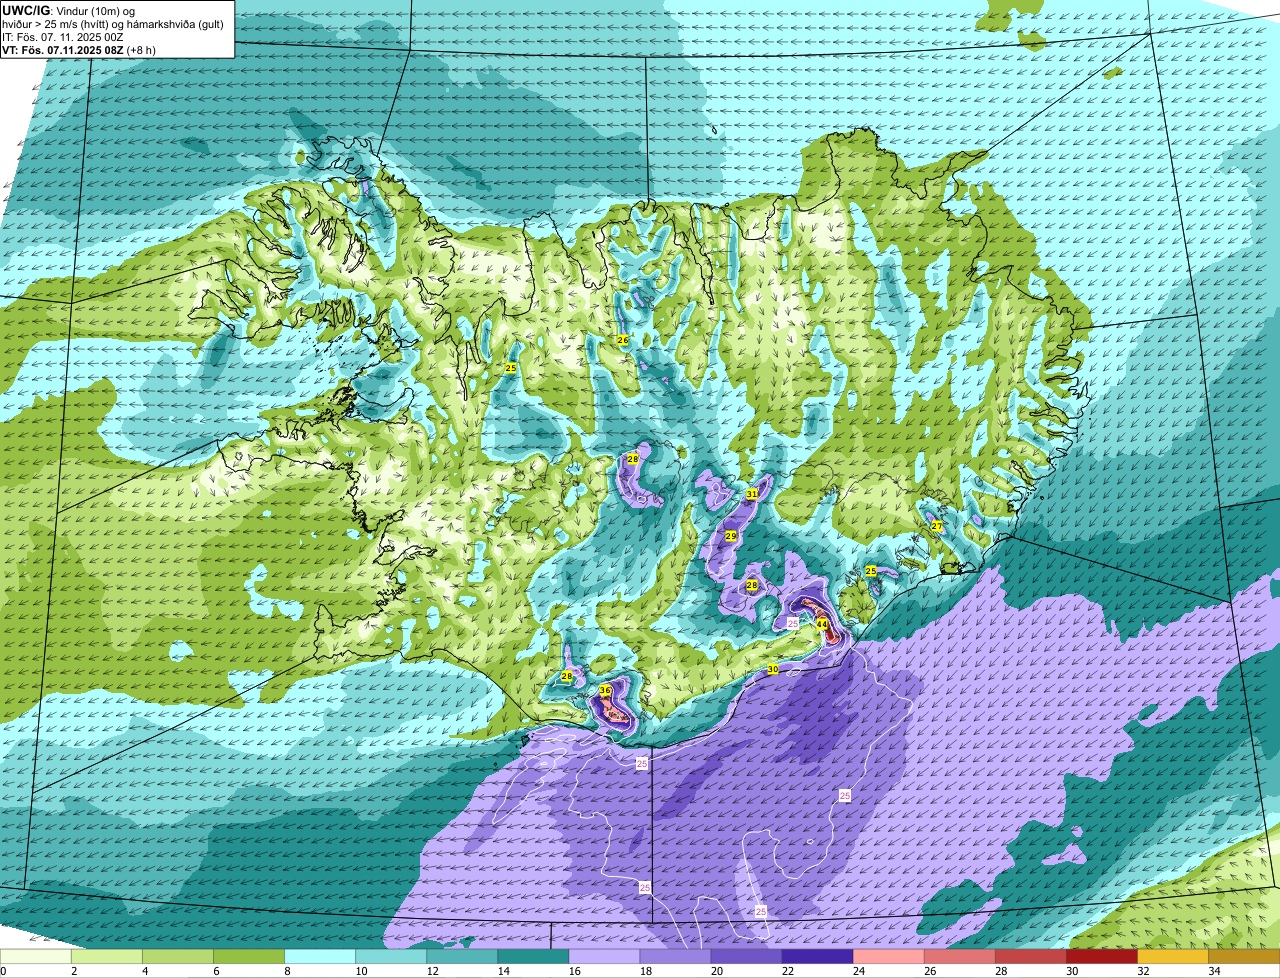Screen dimensions: 1280x978
Task: Choose the 10–12 m/s turquoise legend swatch
Action: (391, 956)
